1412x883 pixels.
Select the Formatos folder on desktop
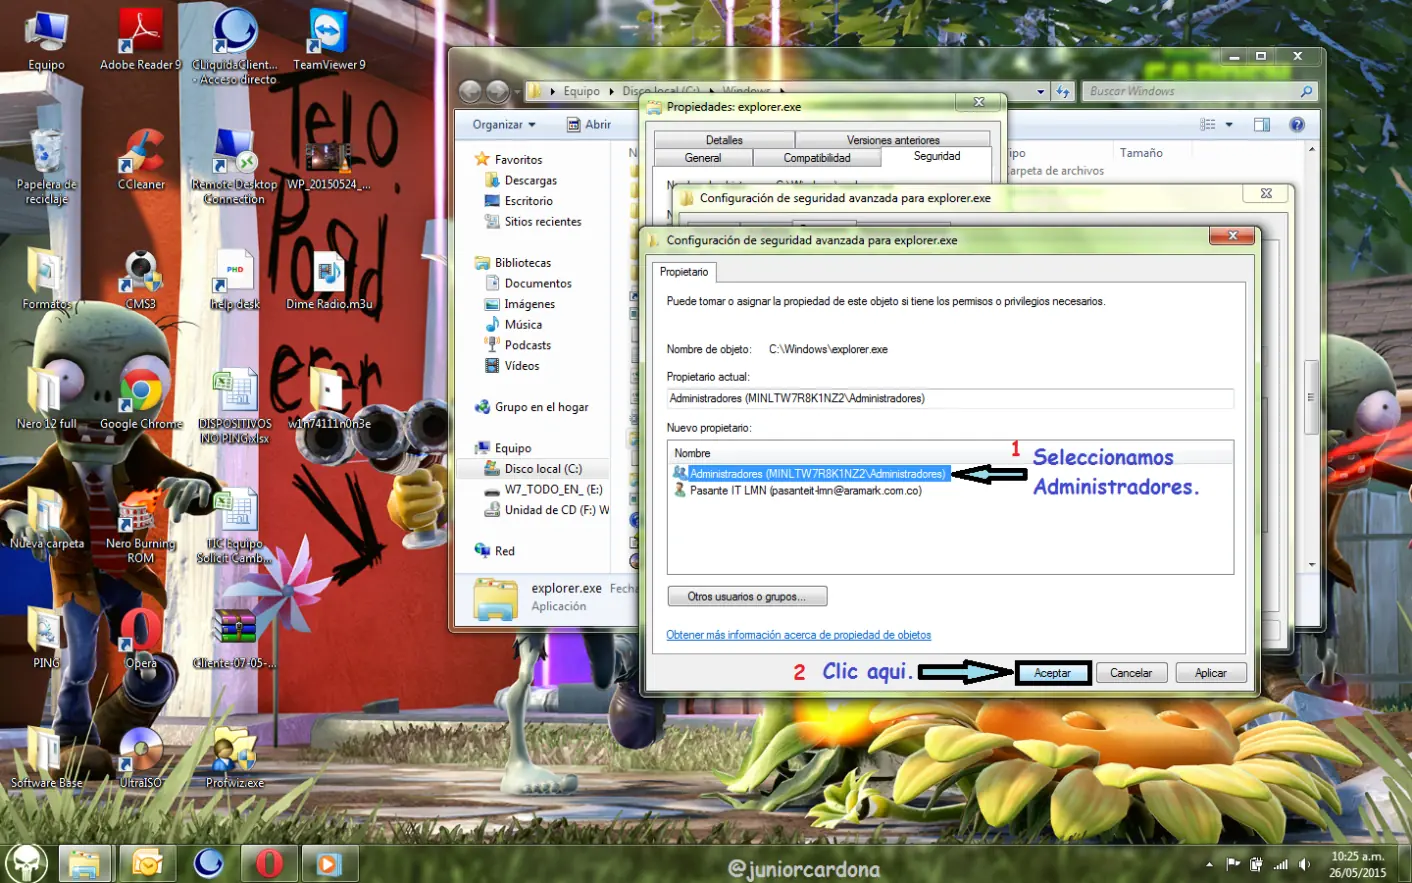pos(46,280)
